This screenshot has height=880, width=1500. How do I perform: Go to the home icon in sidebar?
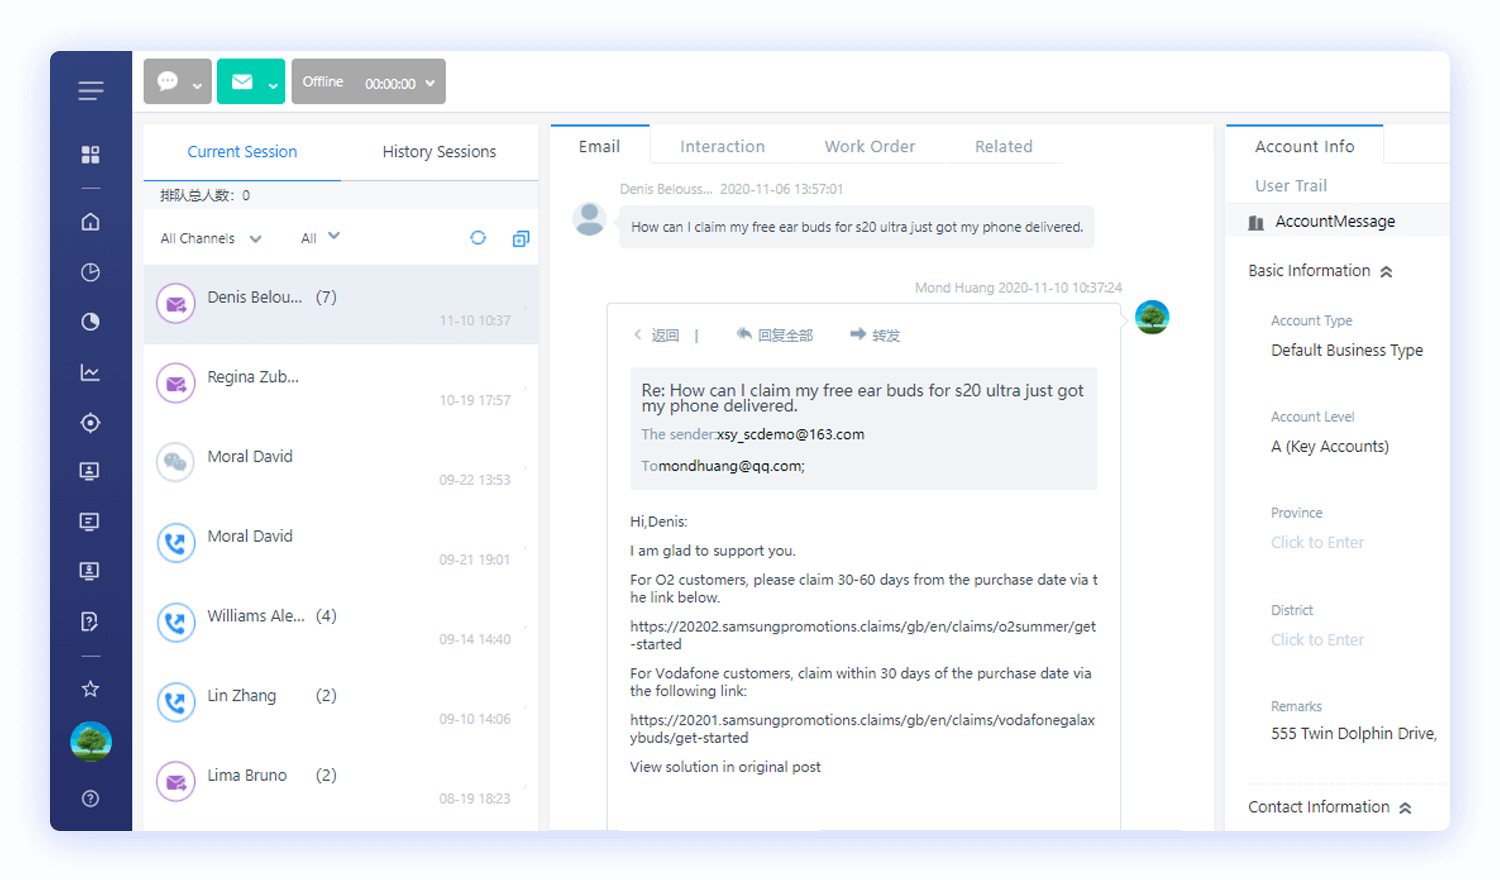pyautogui.click(x=91, y=222)
